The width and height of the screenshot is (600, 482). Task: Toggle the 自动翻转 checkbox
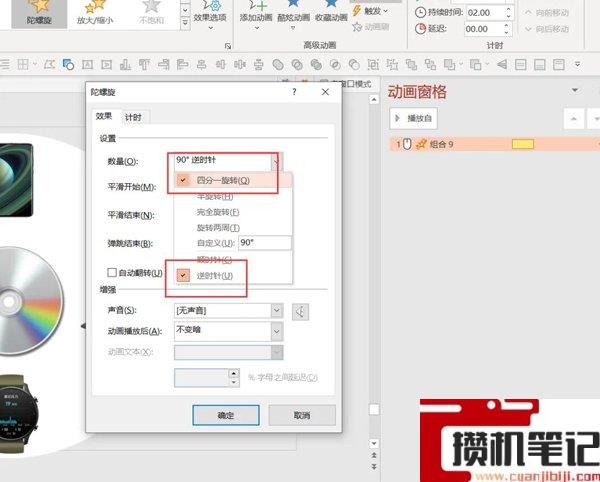tap(112, 272)
